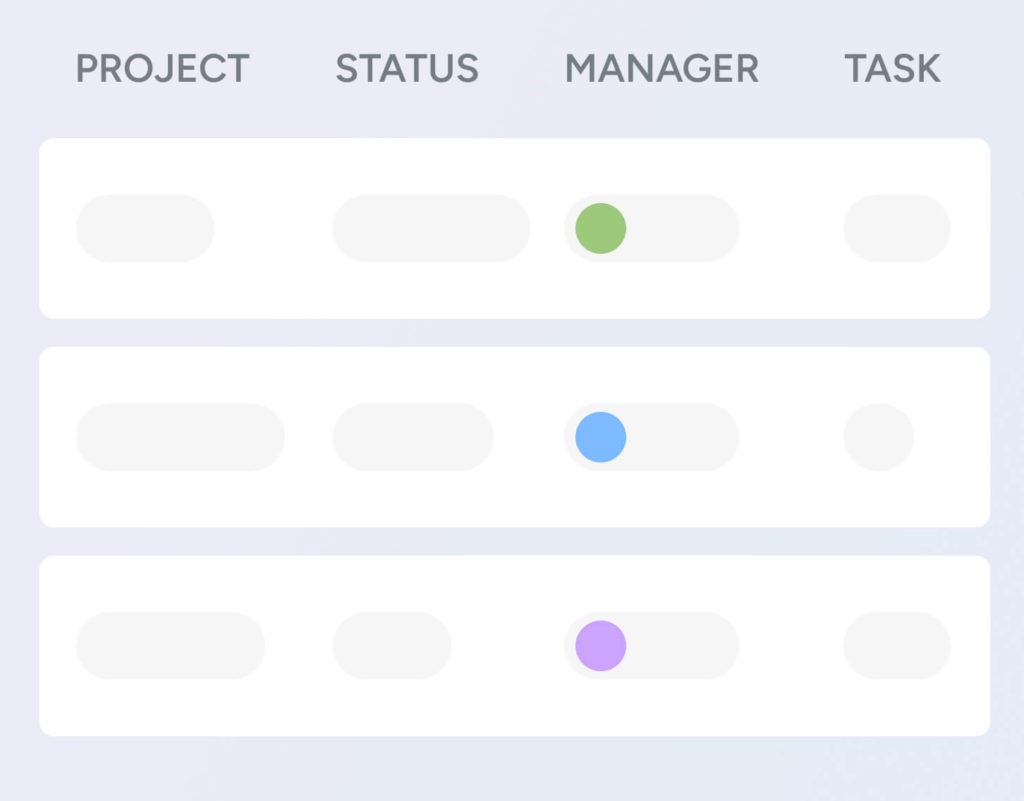Click the STATUS column header
The width and height of the screenshot is (1024, 801).
click(x=407, y=69)
